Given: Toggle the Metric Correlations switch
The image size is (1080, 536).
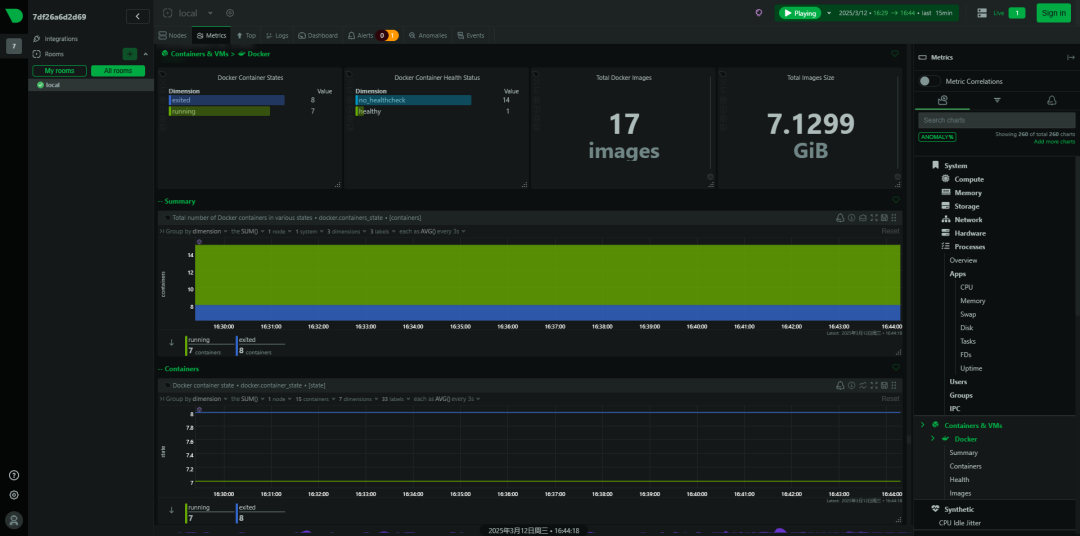Looking at the screenshot, I should click(x=930, y=81).
